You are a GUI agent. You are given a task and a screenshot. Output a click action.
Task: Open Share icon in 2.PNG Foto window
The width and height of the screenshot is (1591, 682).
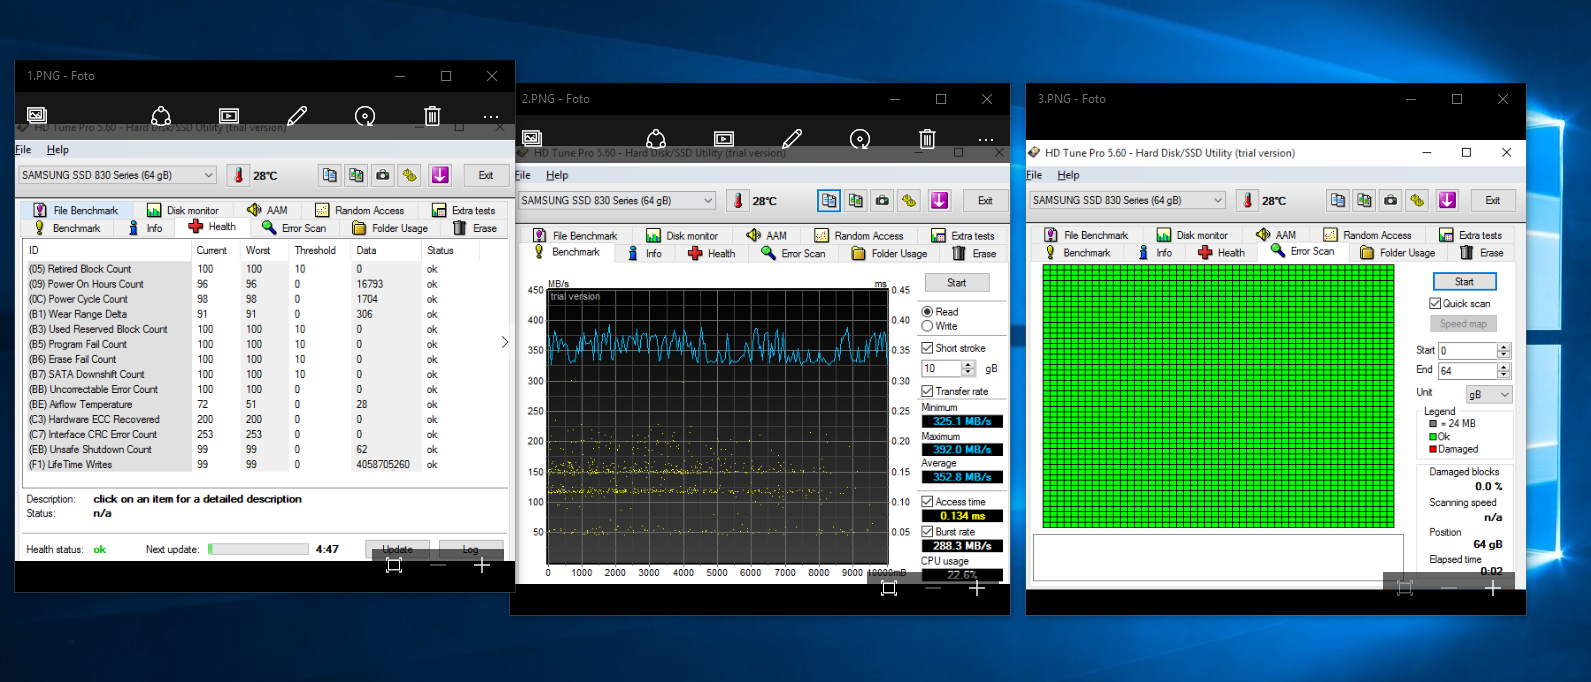656,139
